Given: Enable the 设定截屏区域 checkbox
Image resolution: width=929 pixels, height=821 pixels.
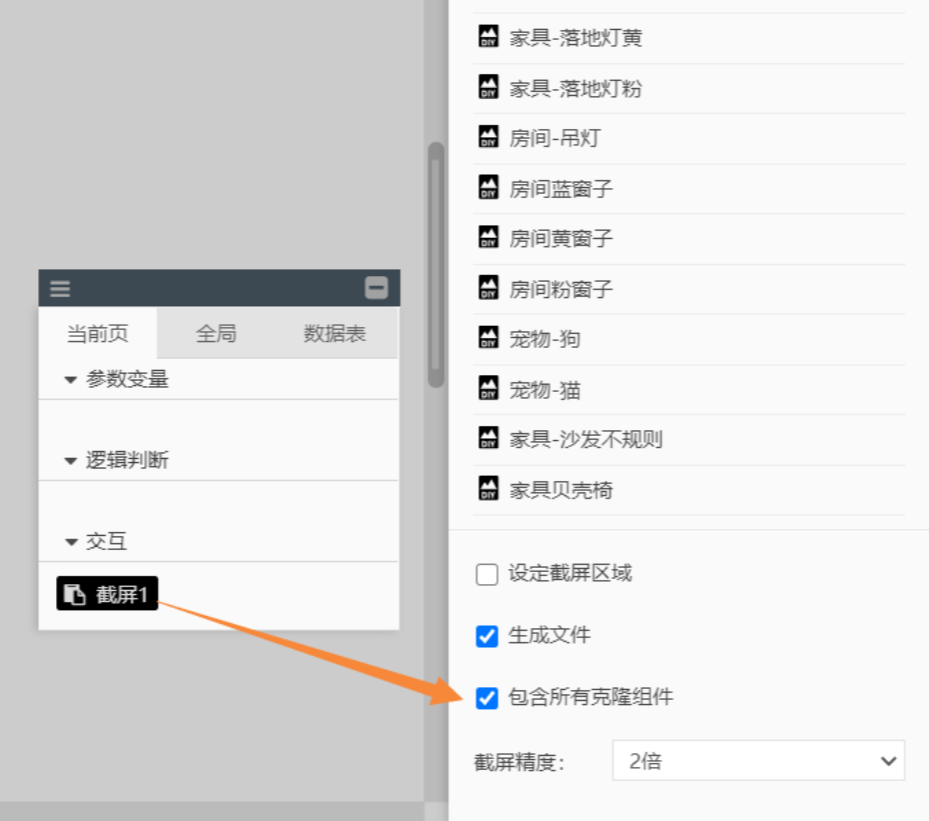Looking at the screenshot, I should (x=487, y=574).
